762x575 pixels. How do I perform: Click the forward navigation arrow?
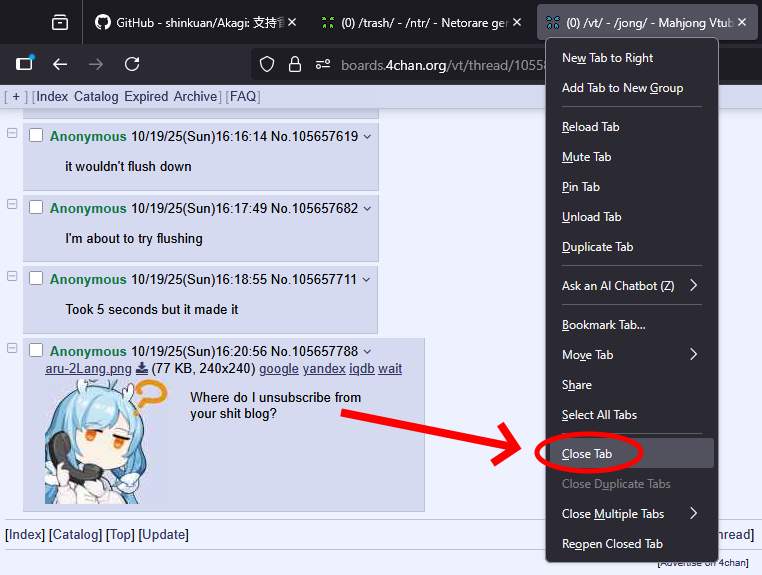pos(96,64)
